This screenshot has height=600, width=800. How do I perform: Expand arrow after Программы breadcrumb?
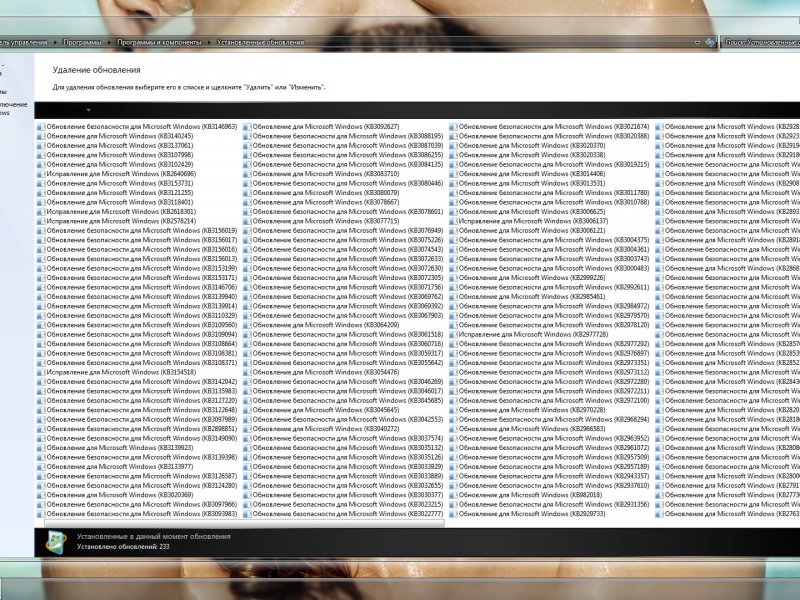tap(110, 42)
